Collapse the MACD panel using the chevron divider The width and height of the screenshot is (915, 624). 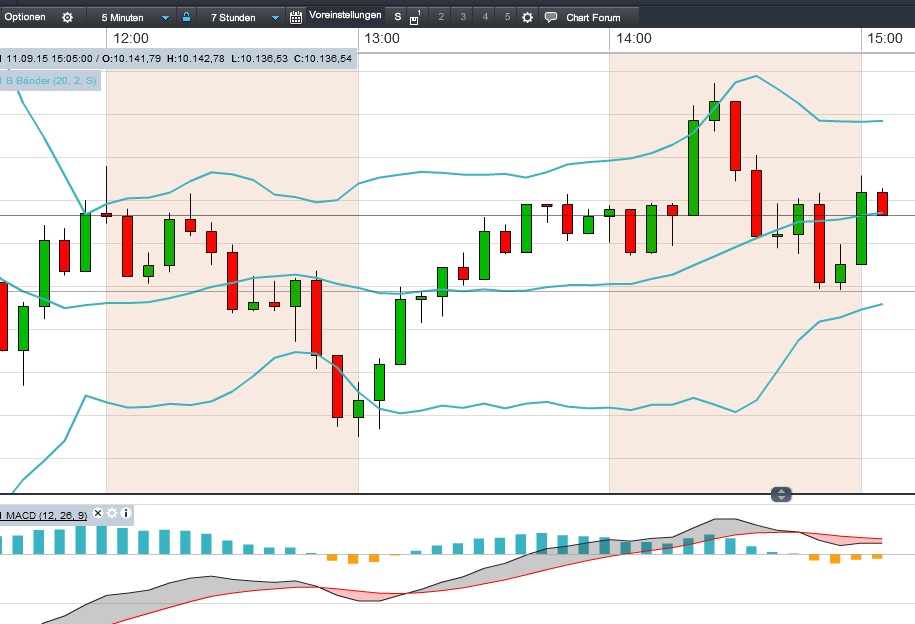click(779, 494)
